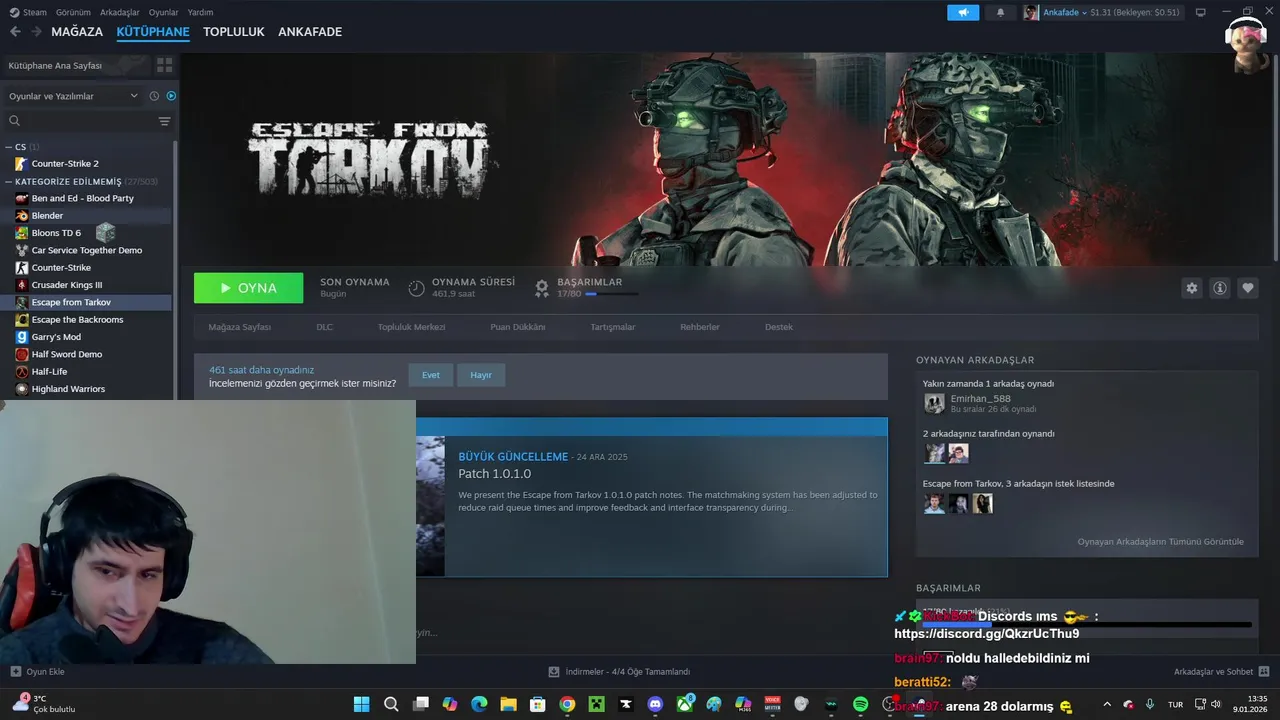Open Topluluk Merkezi link
Viewport: 1280px width, 720px height.
[x=411, y=327]
